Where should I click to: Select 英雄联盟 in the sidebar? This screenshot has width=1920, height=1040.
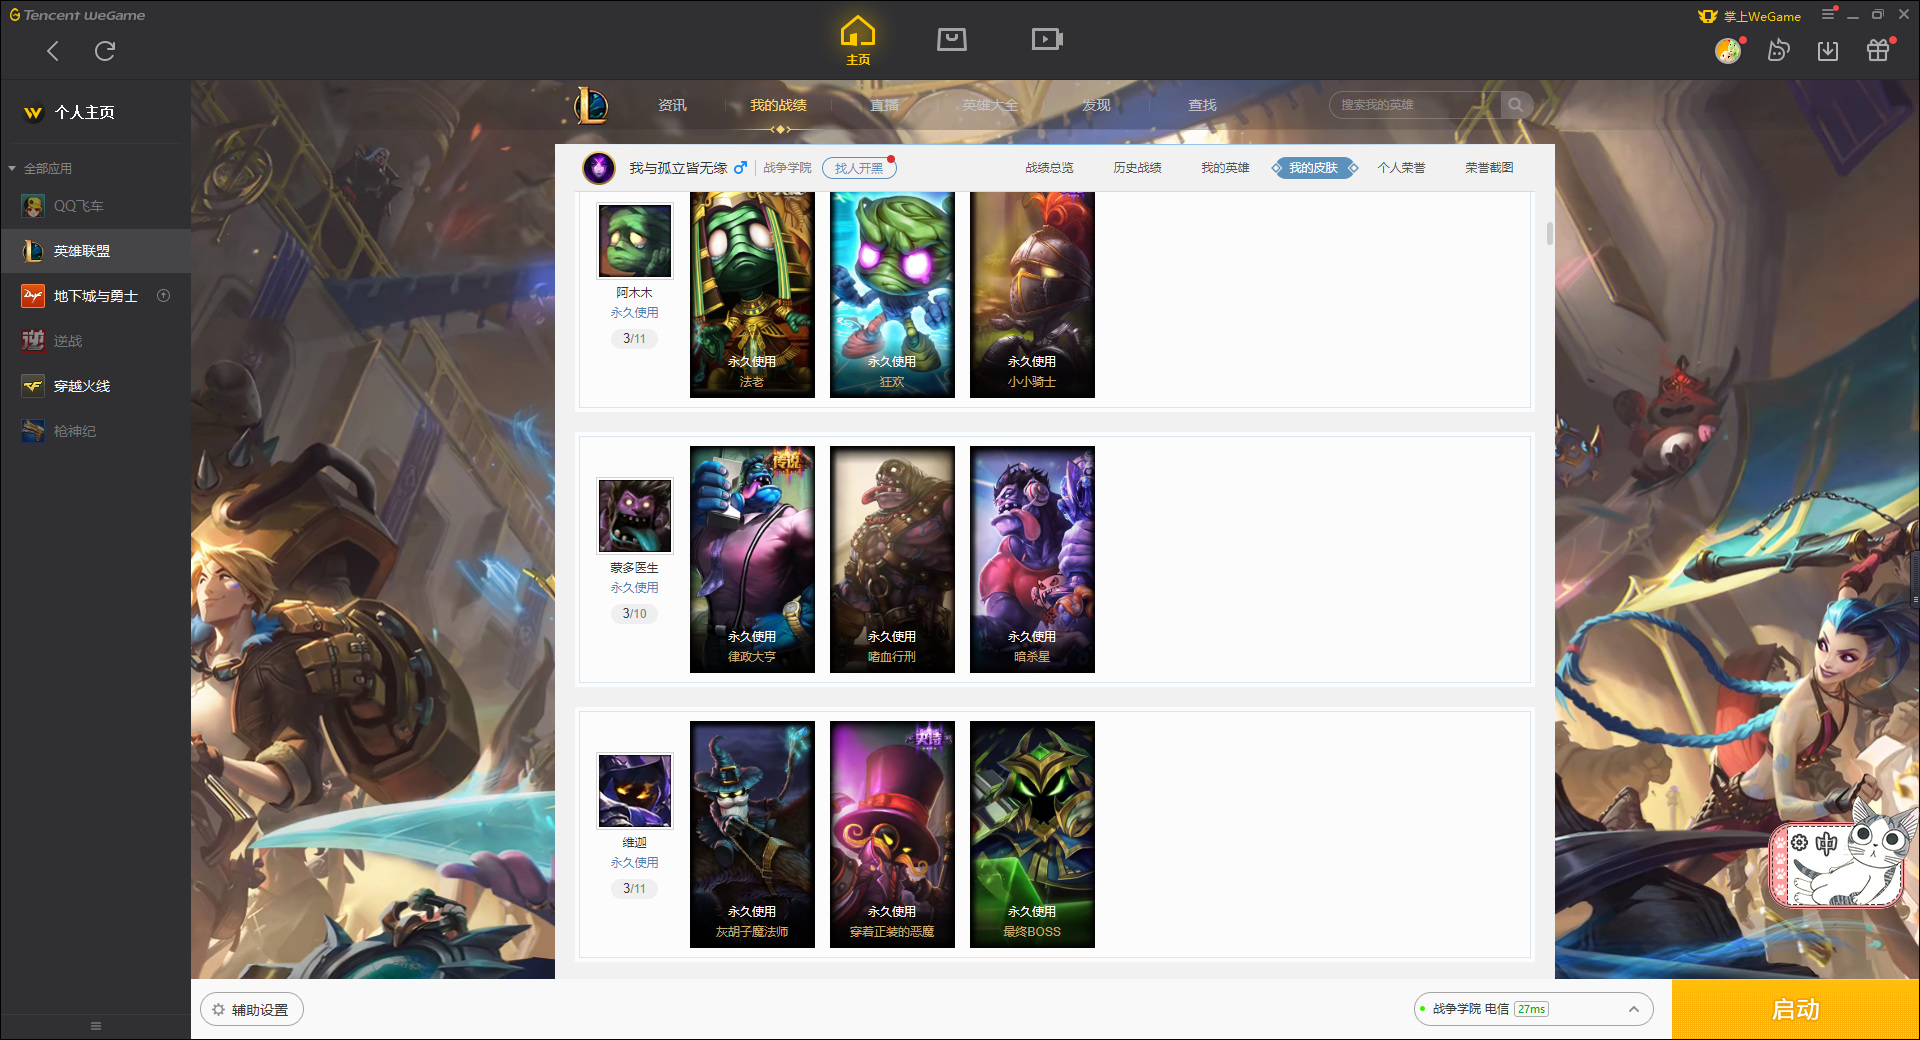[x=96, y=251]
